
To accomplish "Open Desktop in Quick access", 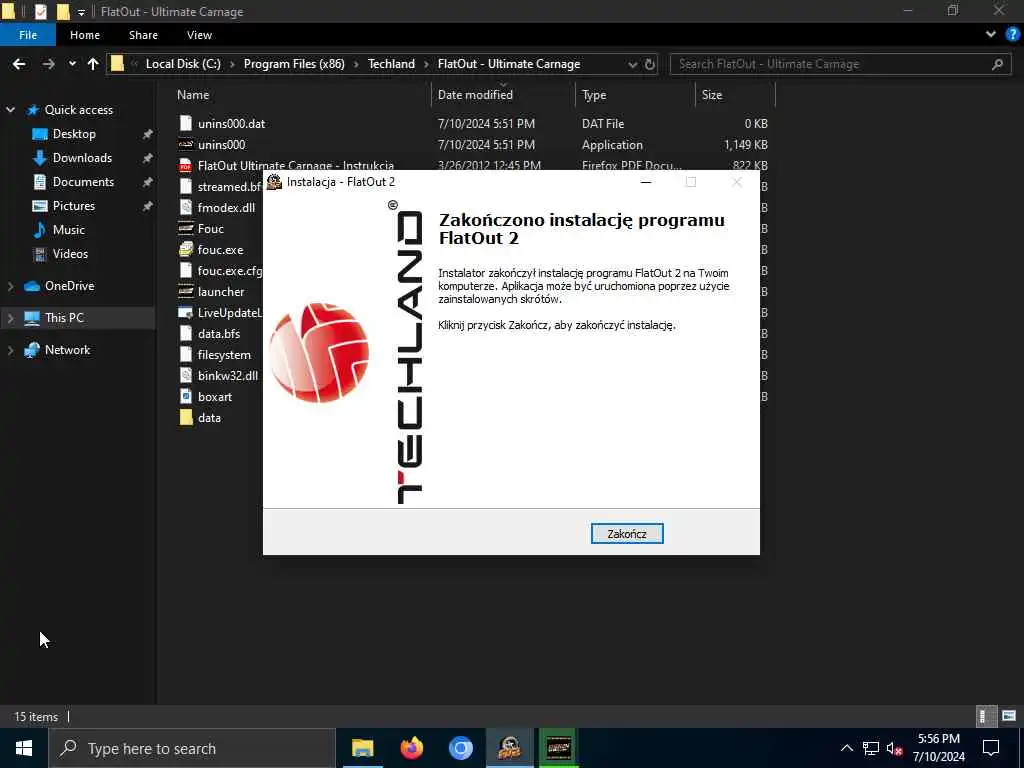I will point(74,134).
